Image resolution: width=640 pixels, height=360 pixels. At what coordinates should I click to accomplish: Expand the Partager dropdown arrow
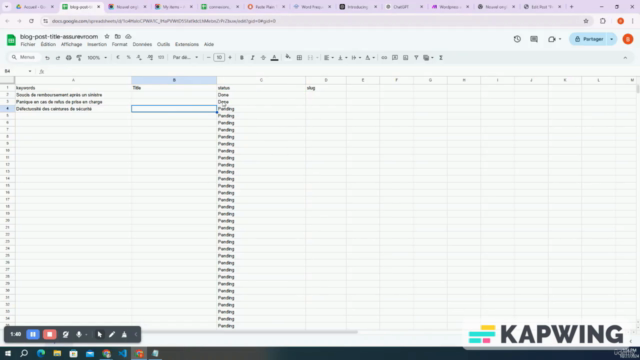(x=612, y=39)
